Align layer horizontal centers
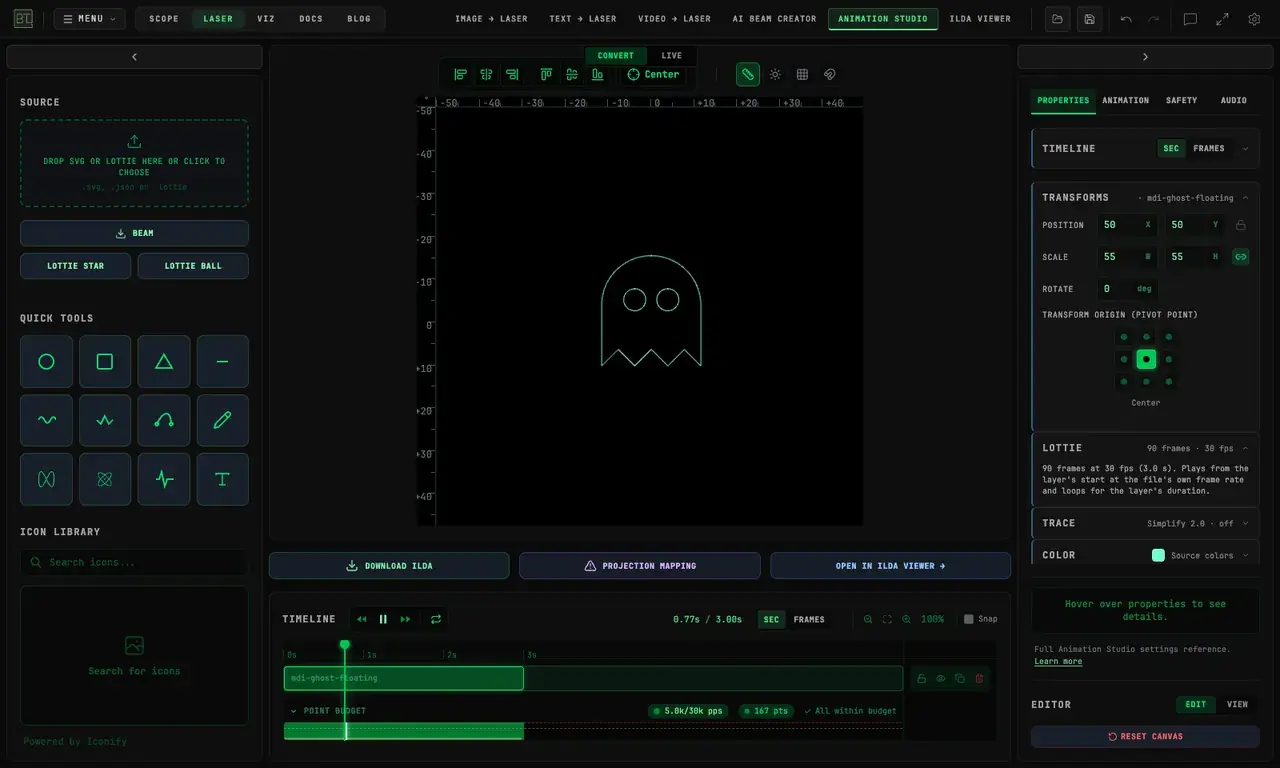The height and width of the screenshot is (768, 1280). [486, 74]
